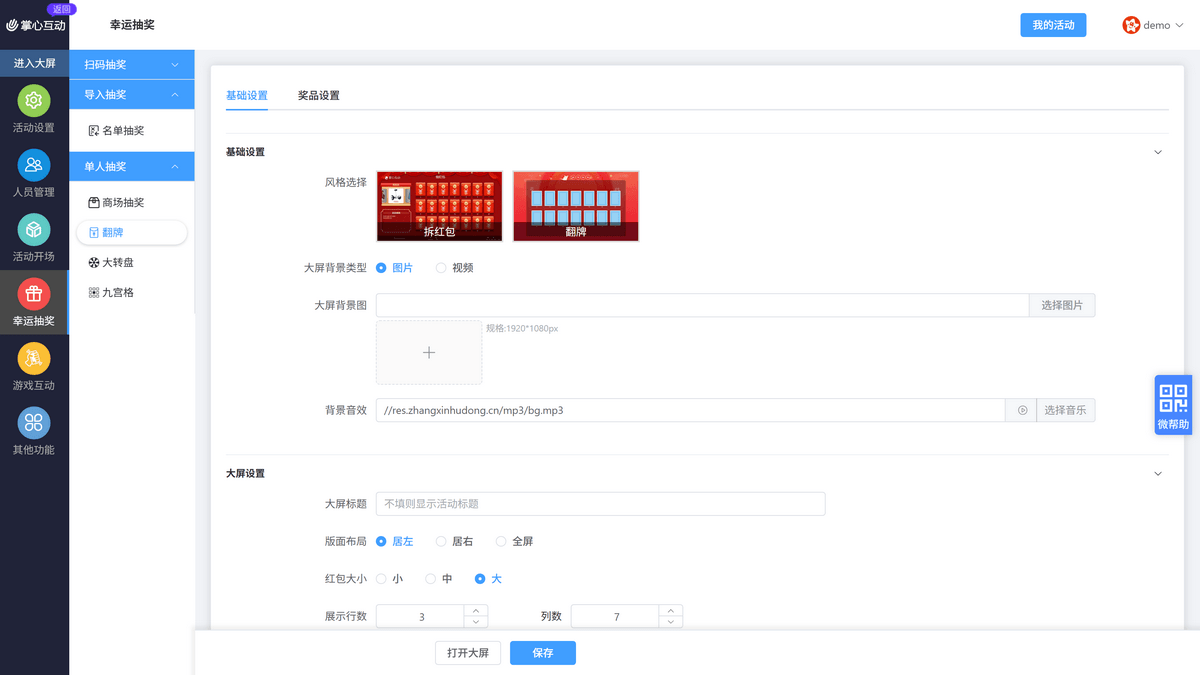This screenshot has height=675, width=1200.
Task: Open the 大转盘 menu item
Action: point(132,262)
